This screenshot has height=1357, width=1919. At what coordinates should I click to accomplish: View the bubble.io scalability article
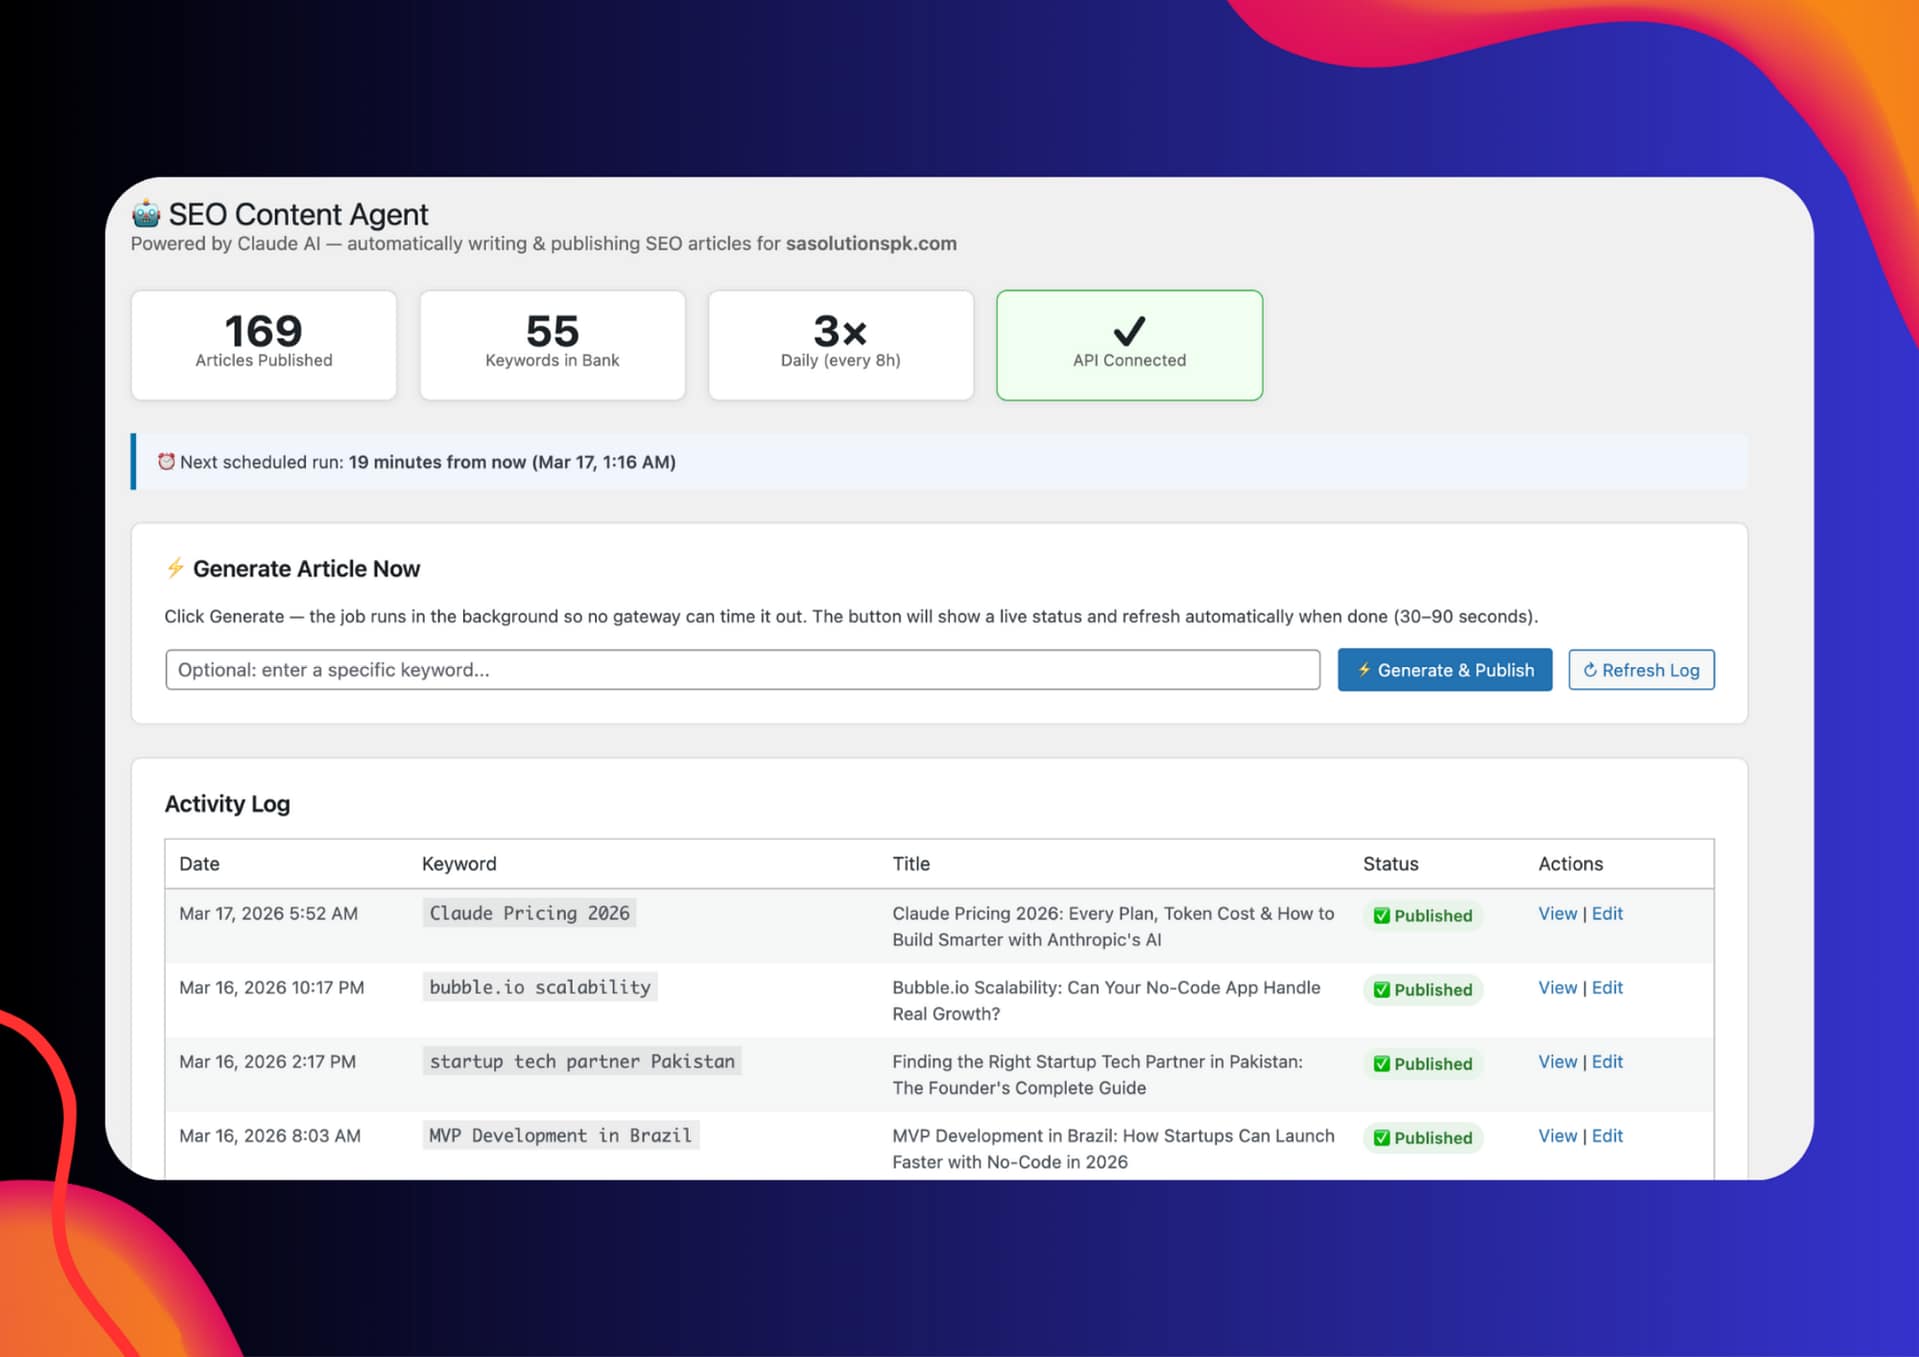tap(1557, 987)
